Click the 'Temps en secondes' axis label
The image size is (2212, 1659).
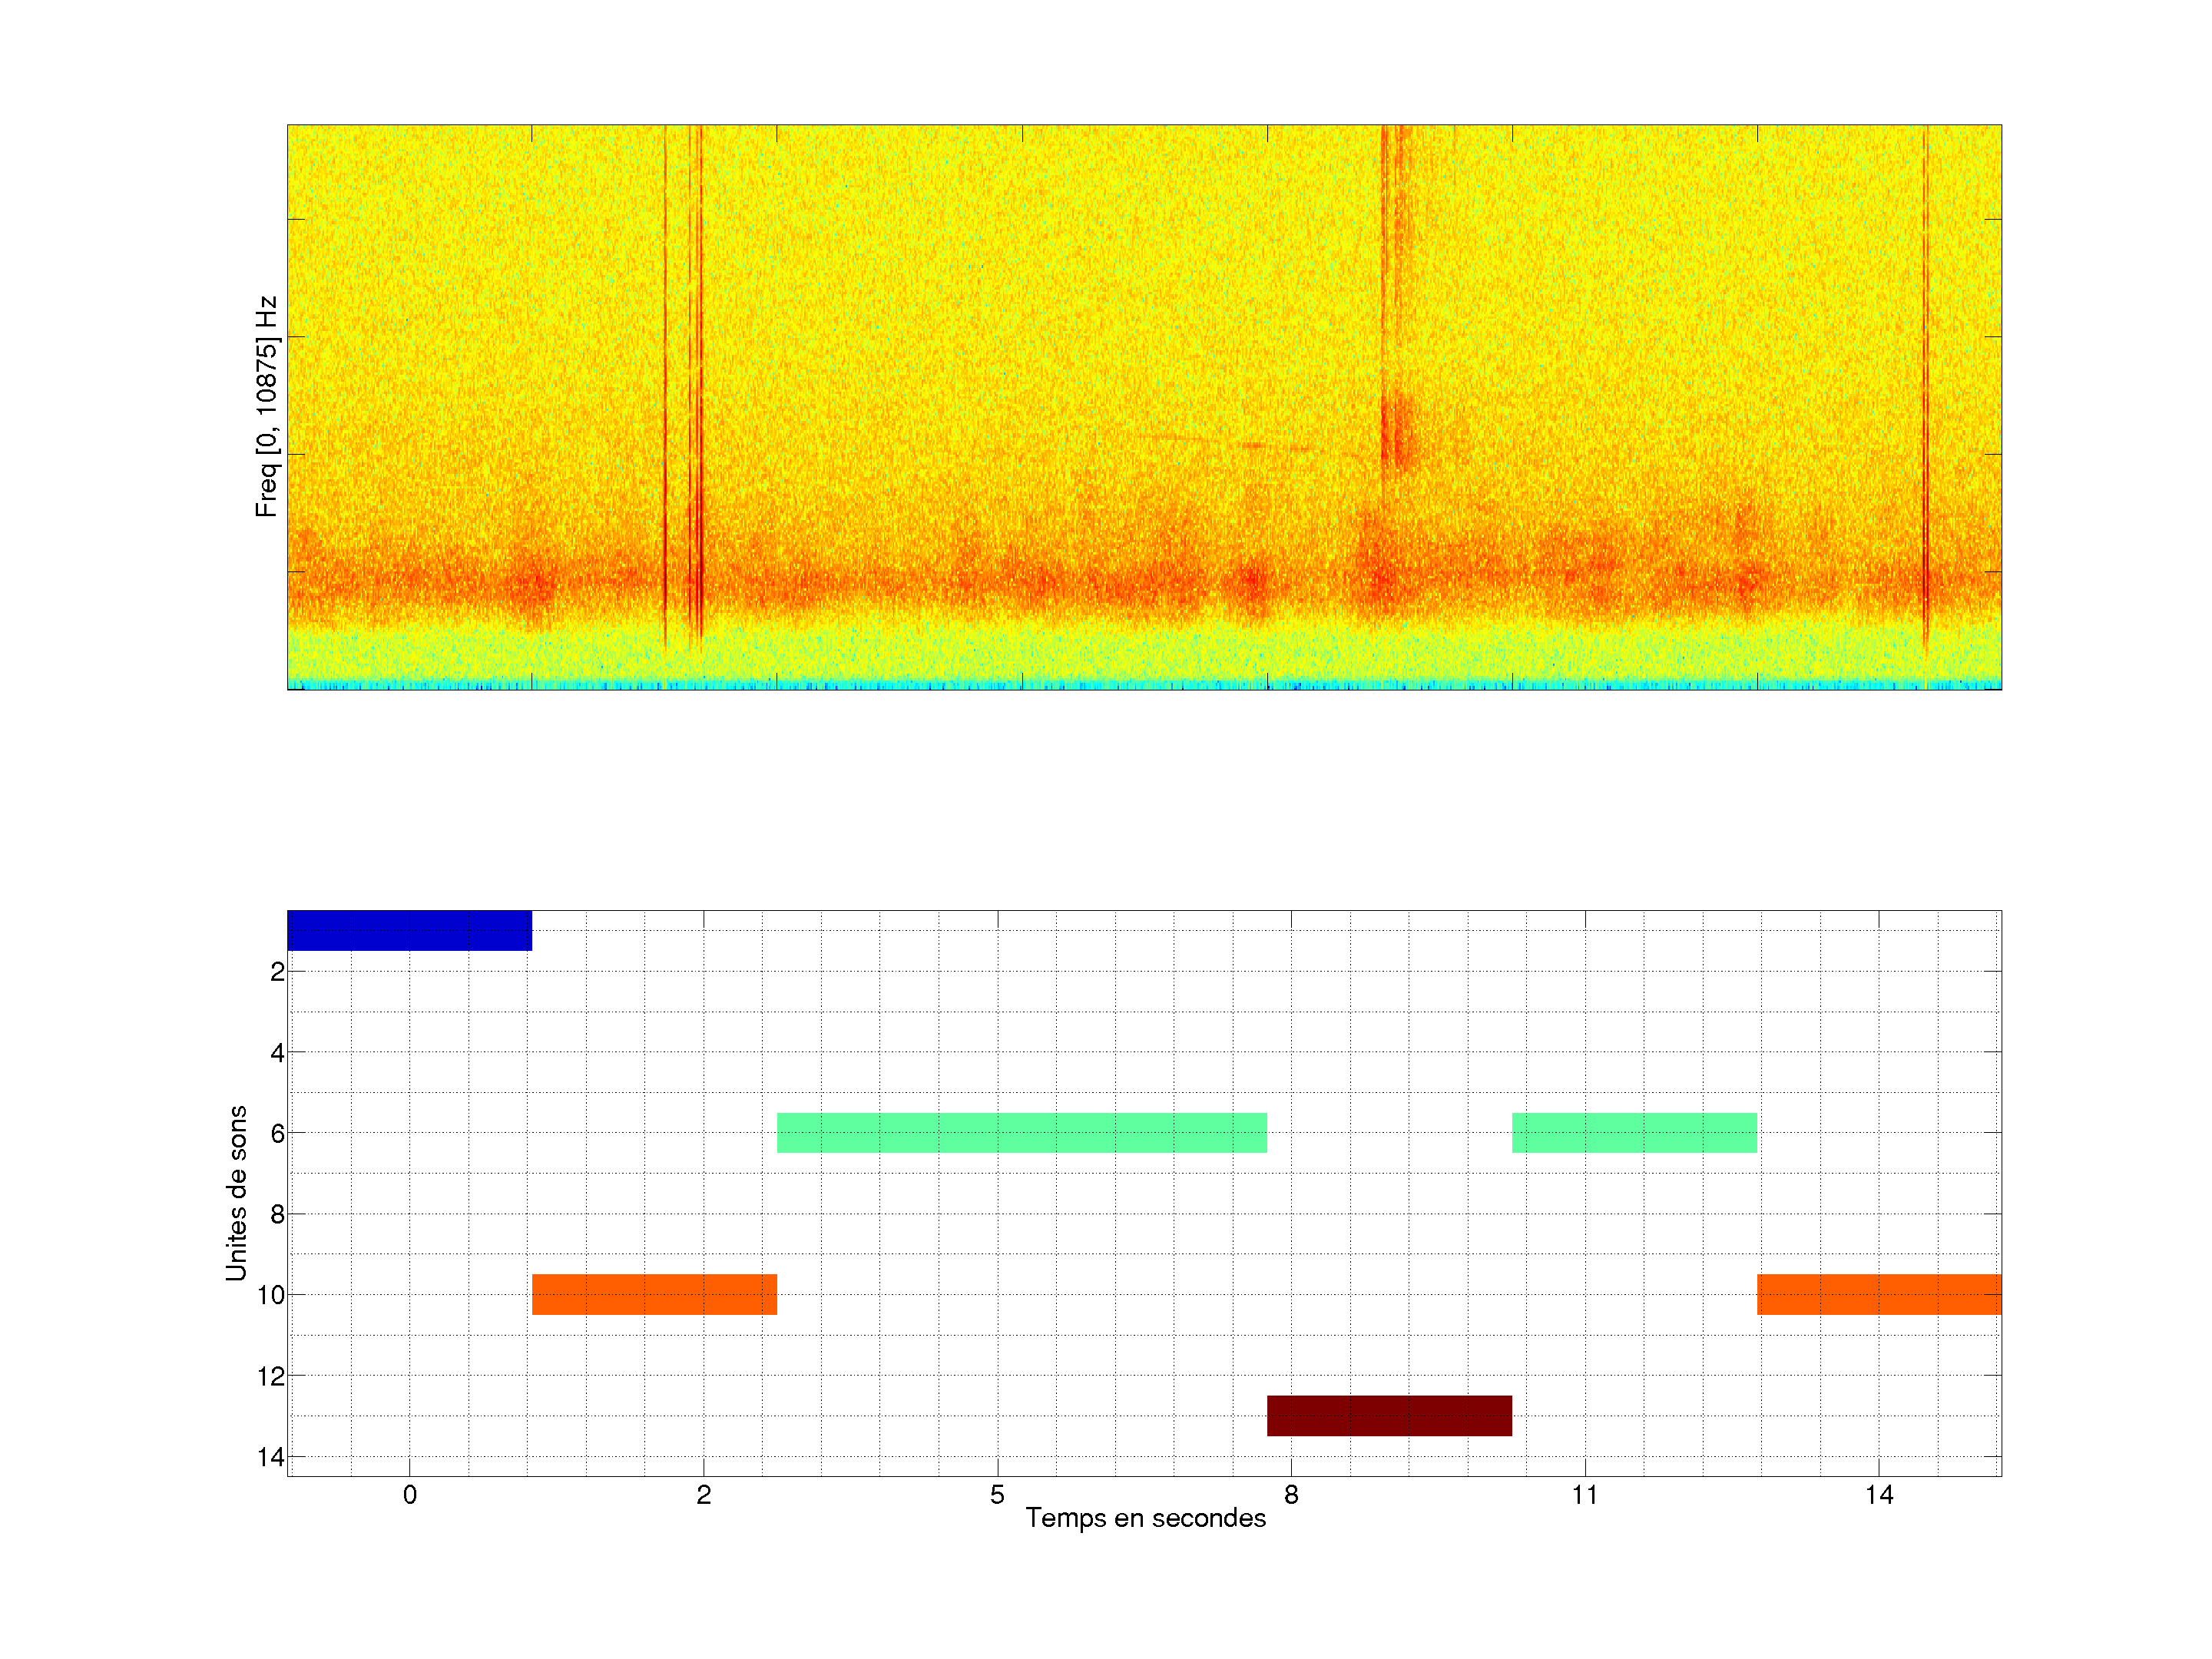pyautogui.click(x=1145, y=1518)
